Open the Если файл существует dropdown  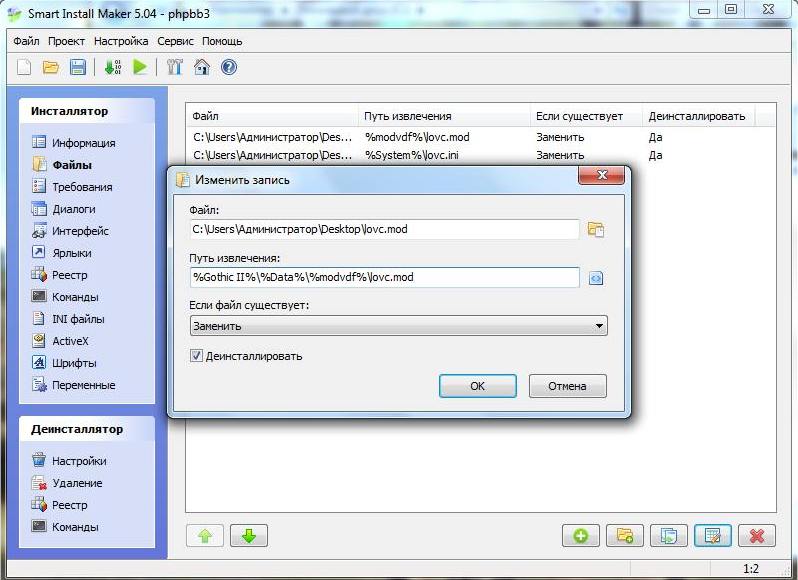coord(398,326)
